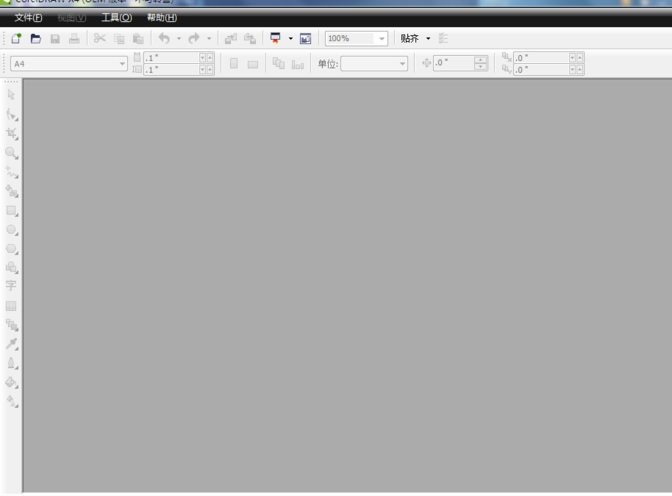Select the Text tool 字

click(11, 286)
